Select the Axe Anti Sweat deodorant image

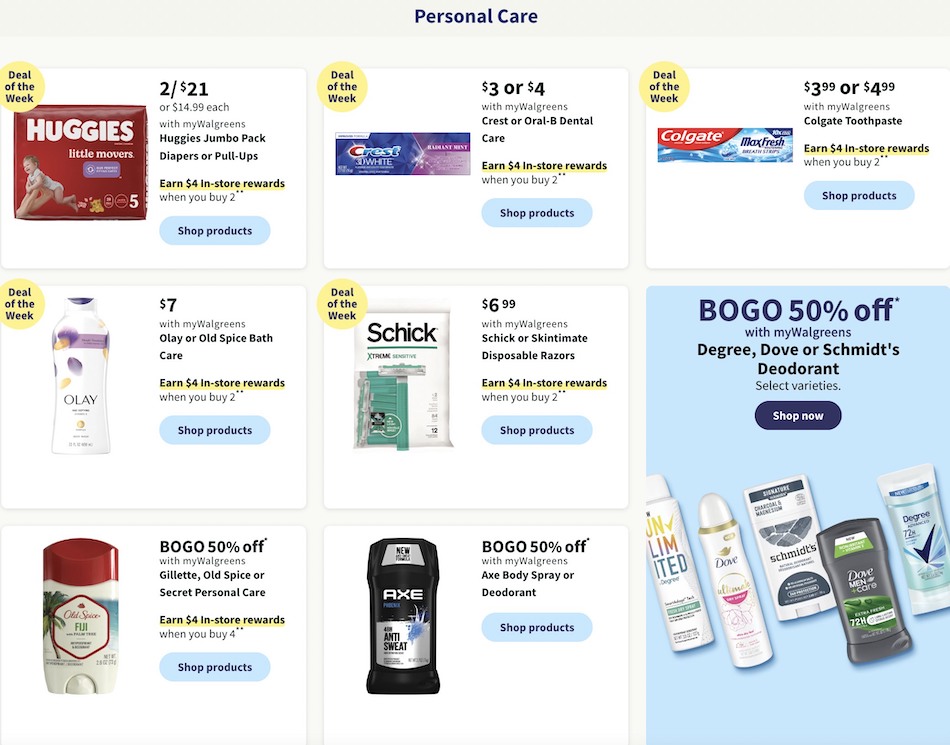[403, 616]
